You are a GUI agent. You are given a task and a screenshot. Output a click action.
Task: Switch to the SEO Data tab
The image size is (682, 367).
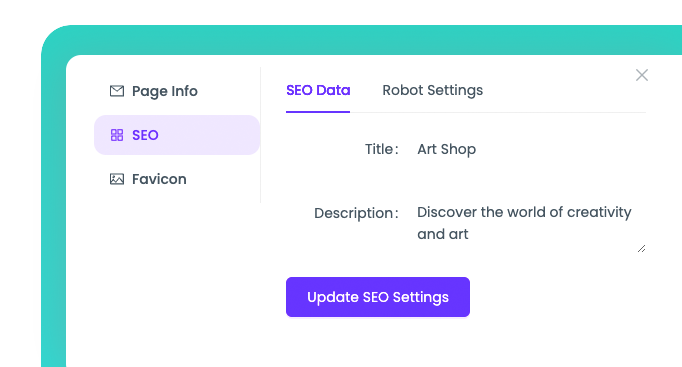tap(318, 90)
